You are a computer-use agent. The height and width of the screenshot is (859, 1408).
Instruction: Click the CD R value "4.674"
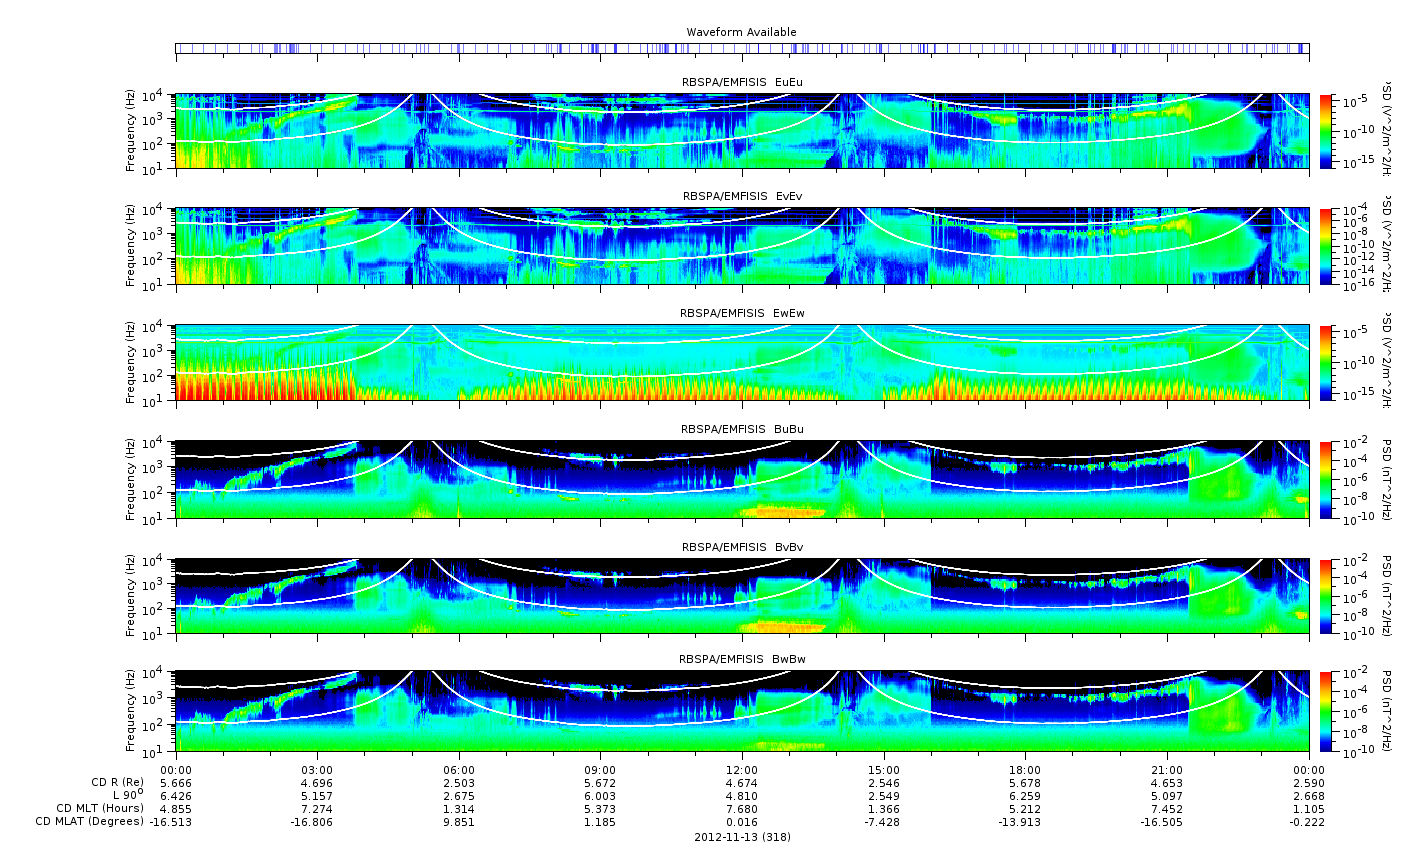tap(742, 782)
